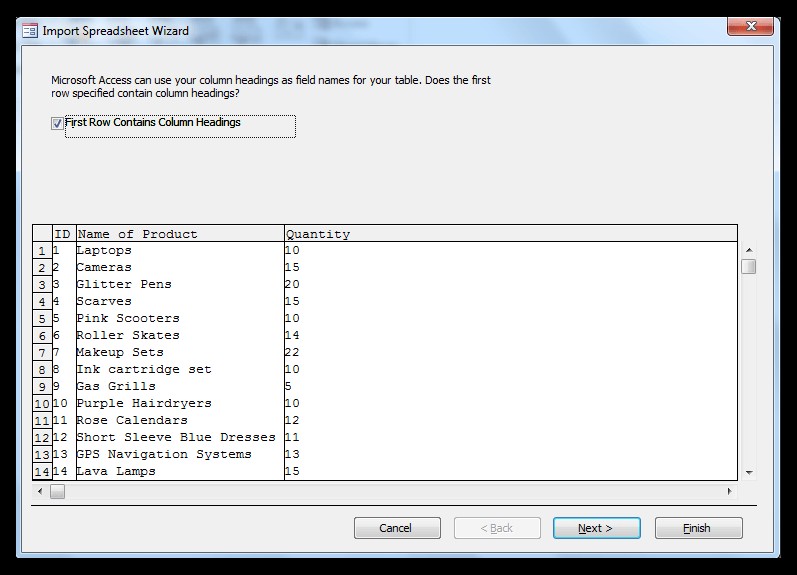Click the Cameras cell
Screen dimensions: 797x575
tap(180, 267)
